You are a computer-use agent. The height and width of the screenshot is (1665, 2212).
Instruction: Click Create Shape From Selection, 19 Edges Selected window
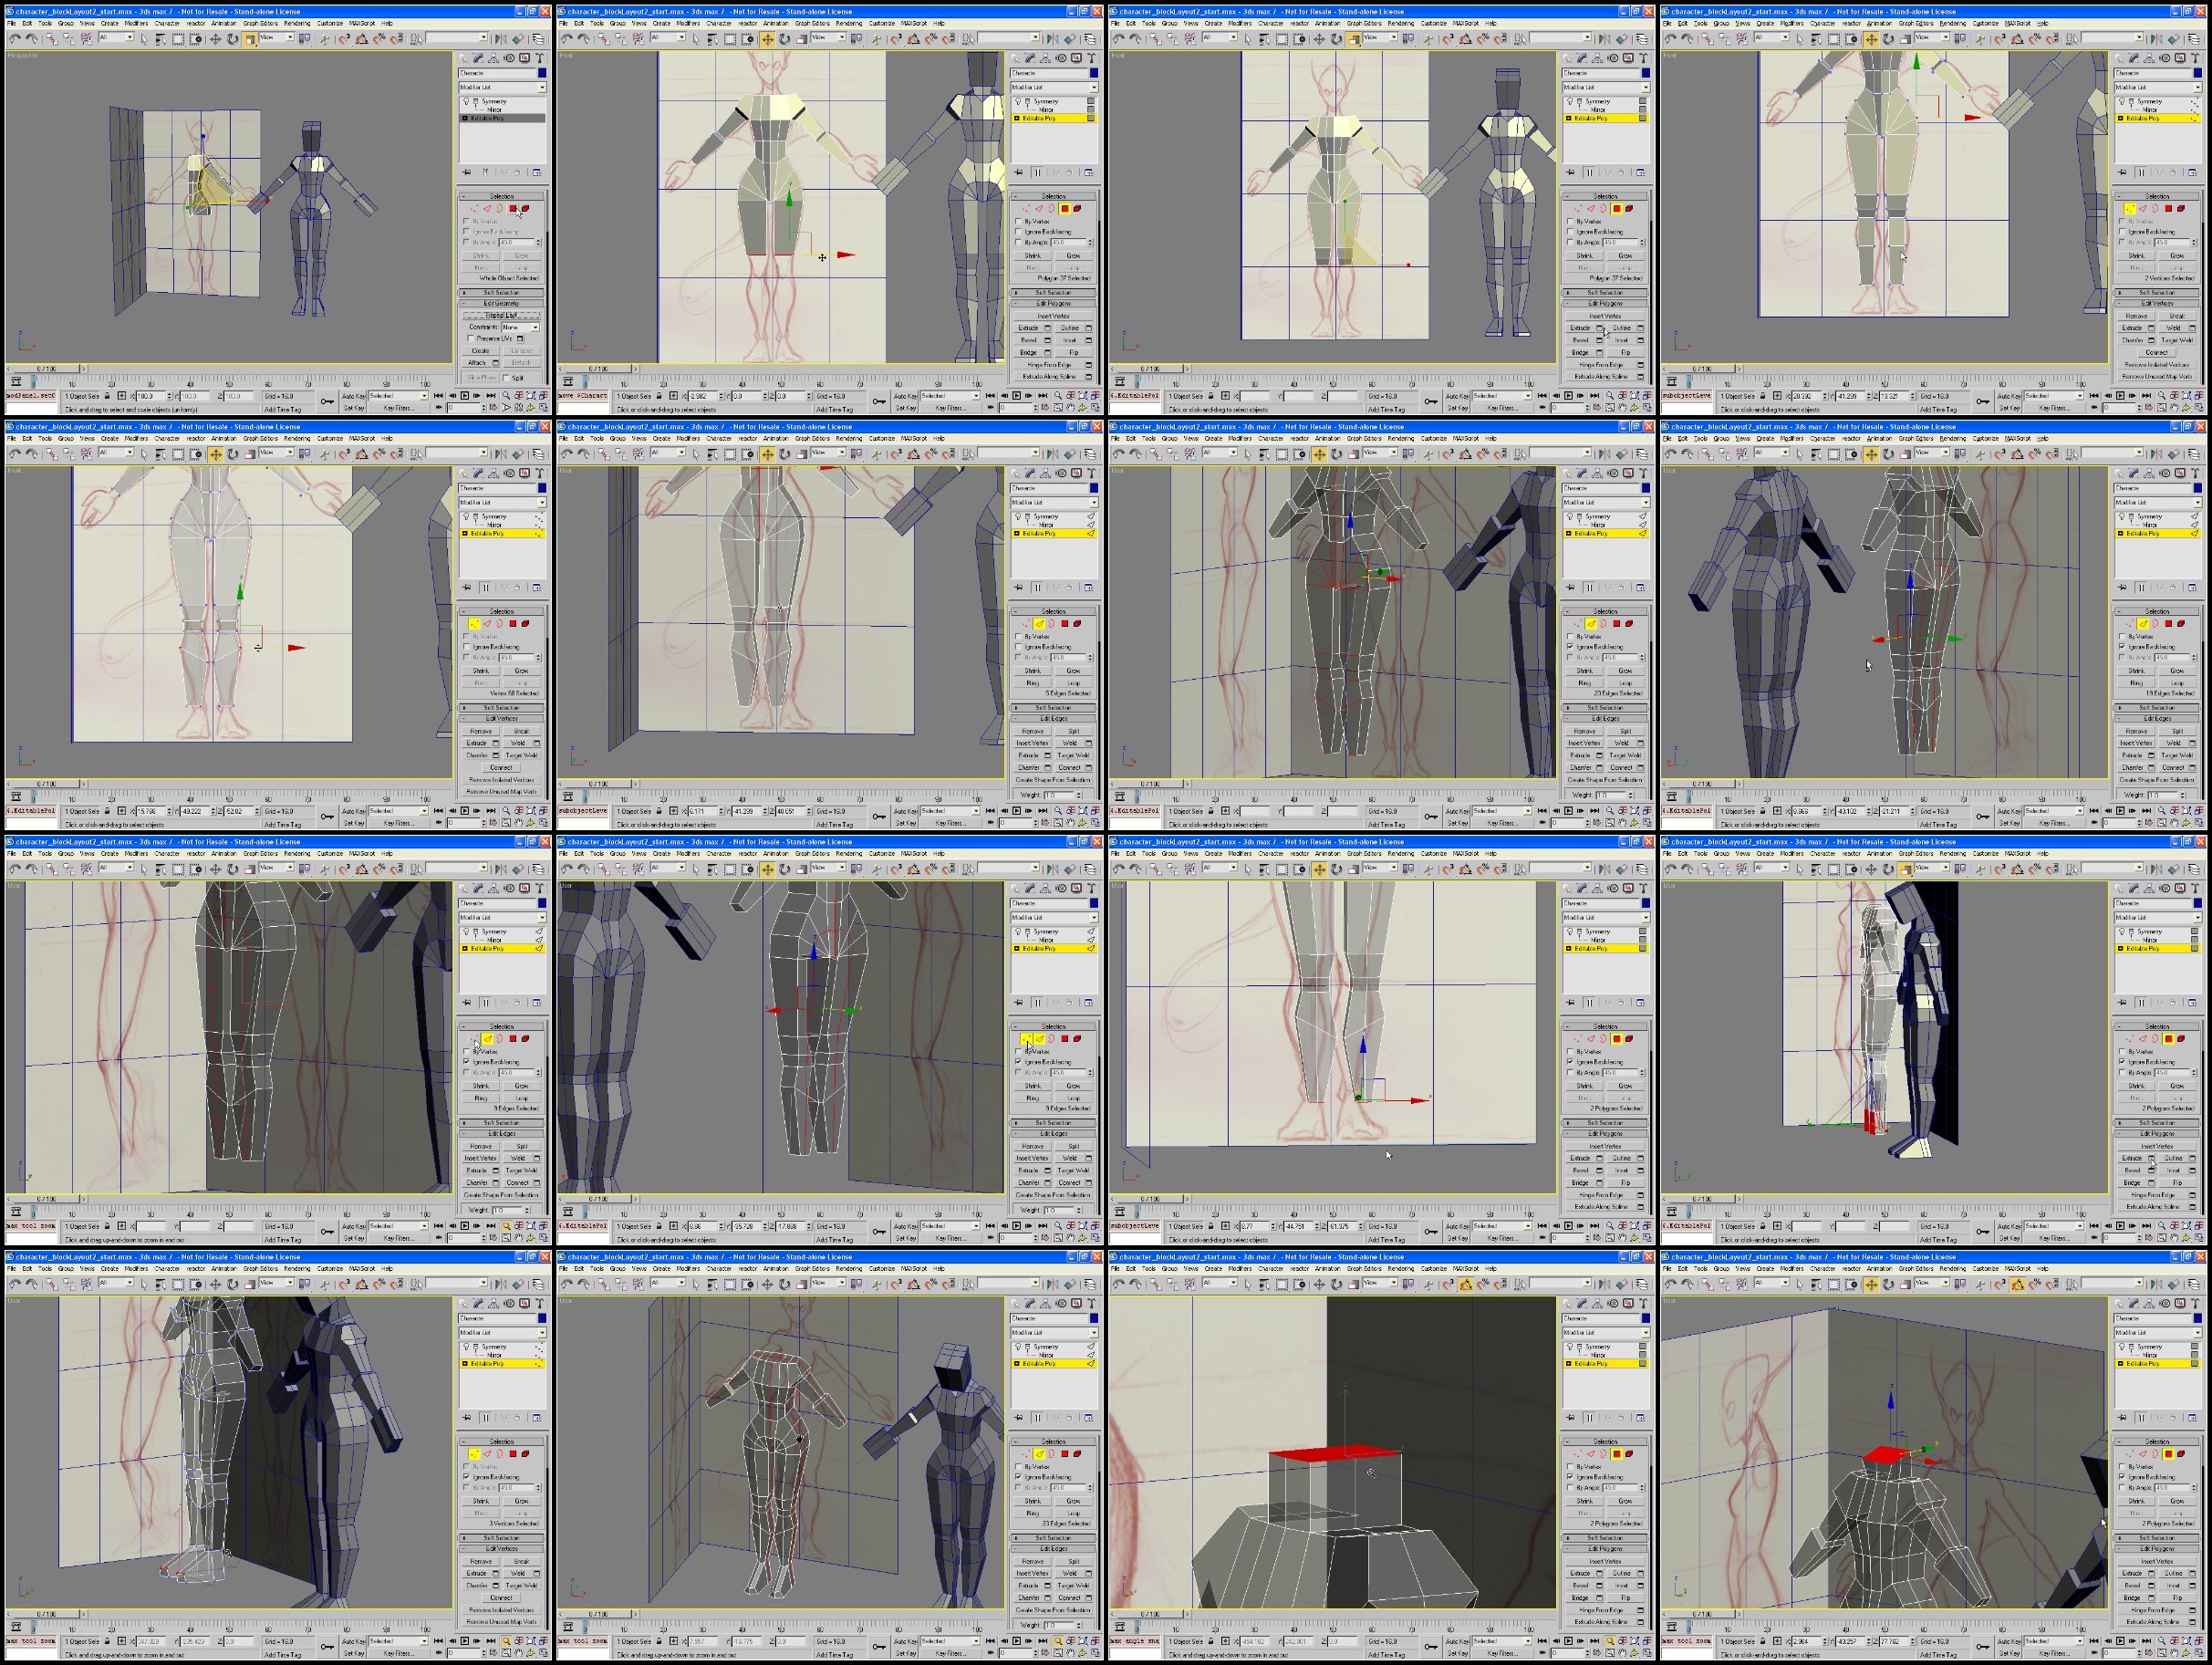[2157, 779]
